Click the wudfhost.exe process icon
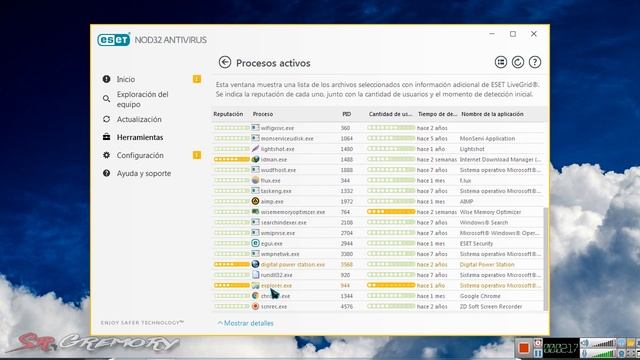640x360 pixels. 256,170
